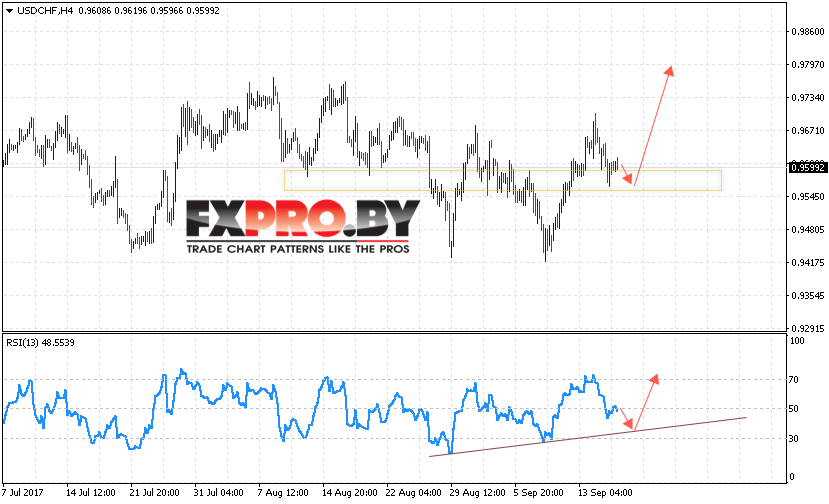Click the OHLC values 0.96086 0.96196 0.95966 0.95992

[149, 11]
